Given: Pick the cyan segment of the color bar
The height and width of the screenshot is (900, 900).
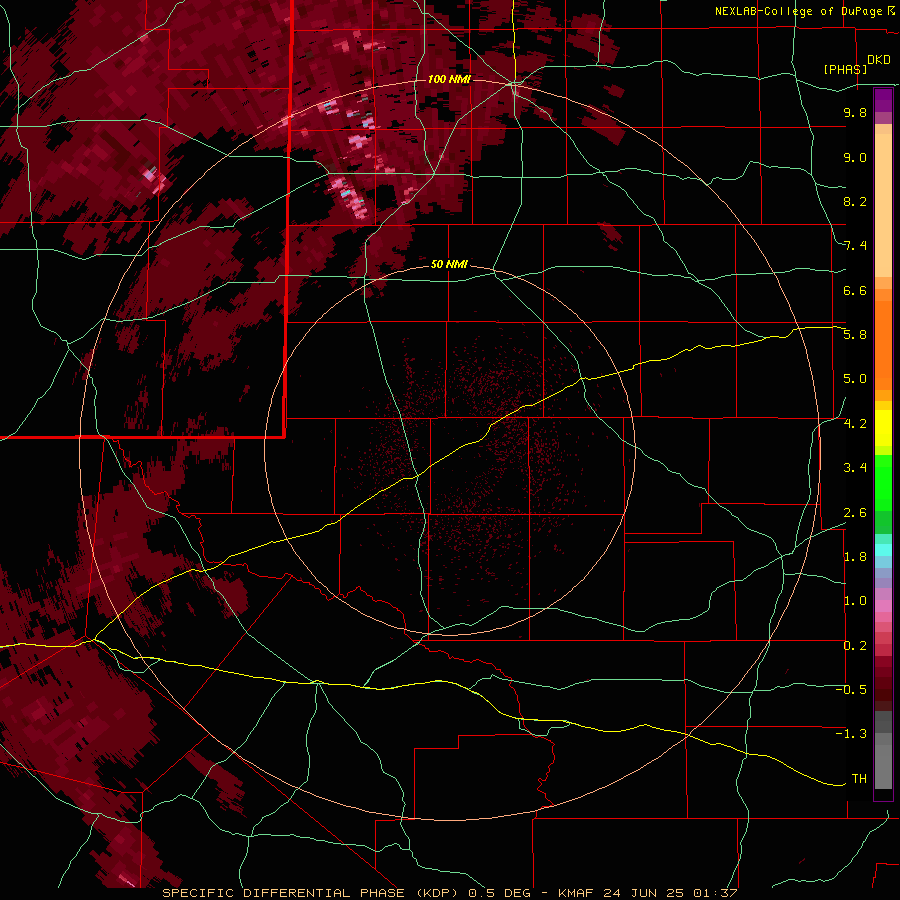Looking at the screenshot, I should coord(883,550).
